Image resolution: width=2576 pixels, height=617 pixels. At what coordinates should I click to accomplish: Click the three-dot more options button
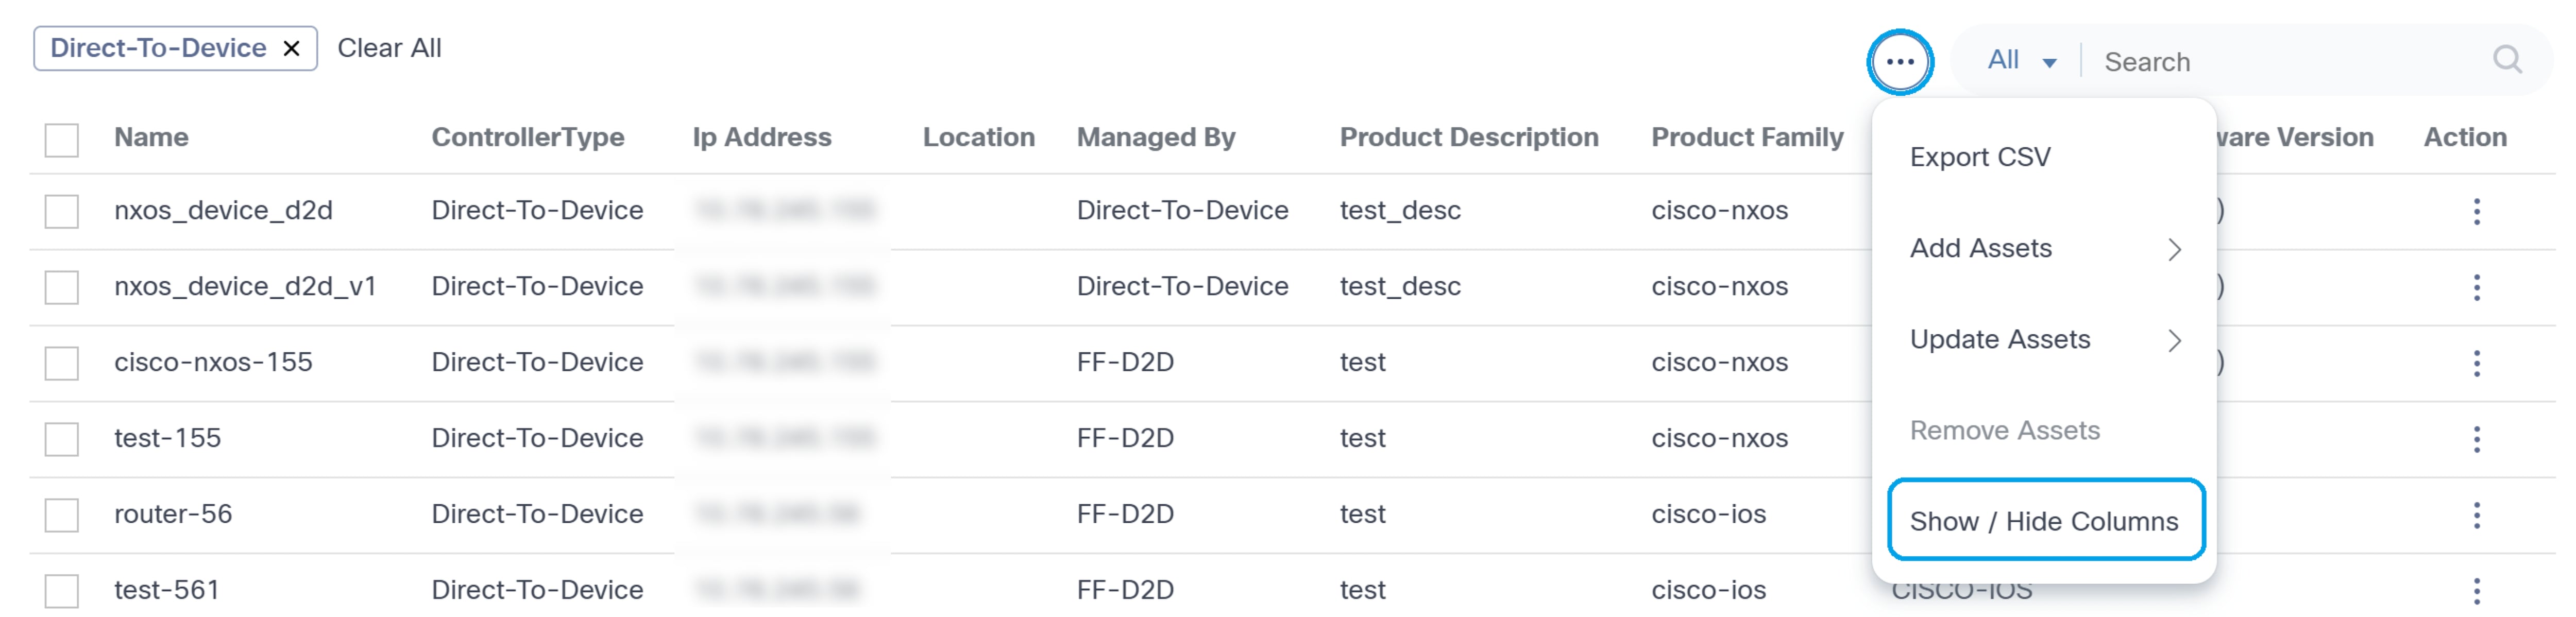tap(1899, 62)
